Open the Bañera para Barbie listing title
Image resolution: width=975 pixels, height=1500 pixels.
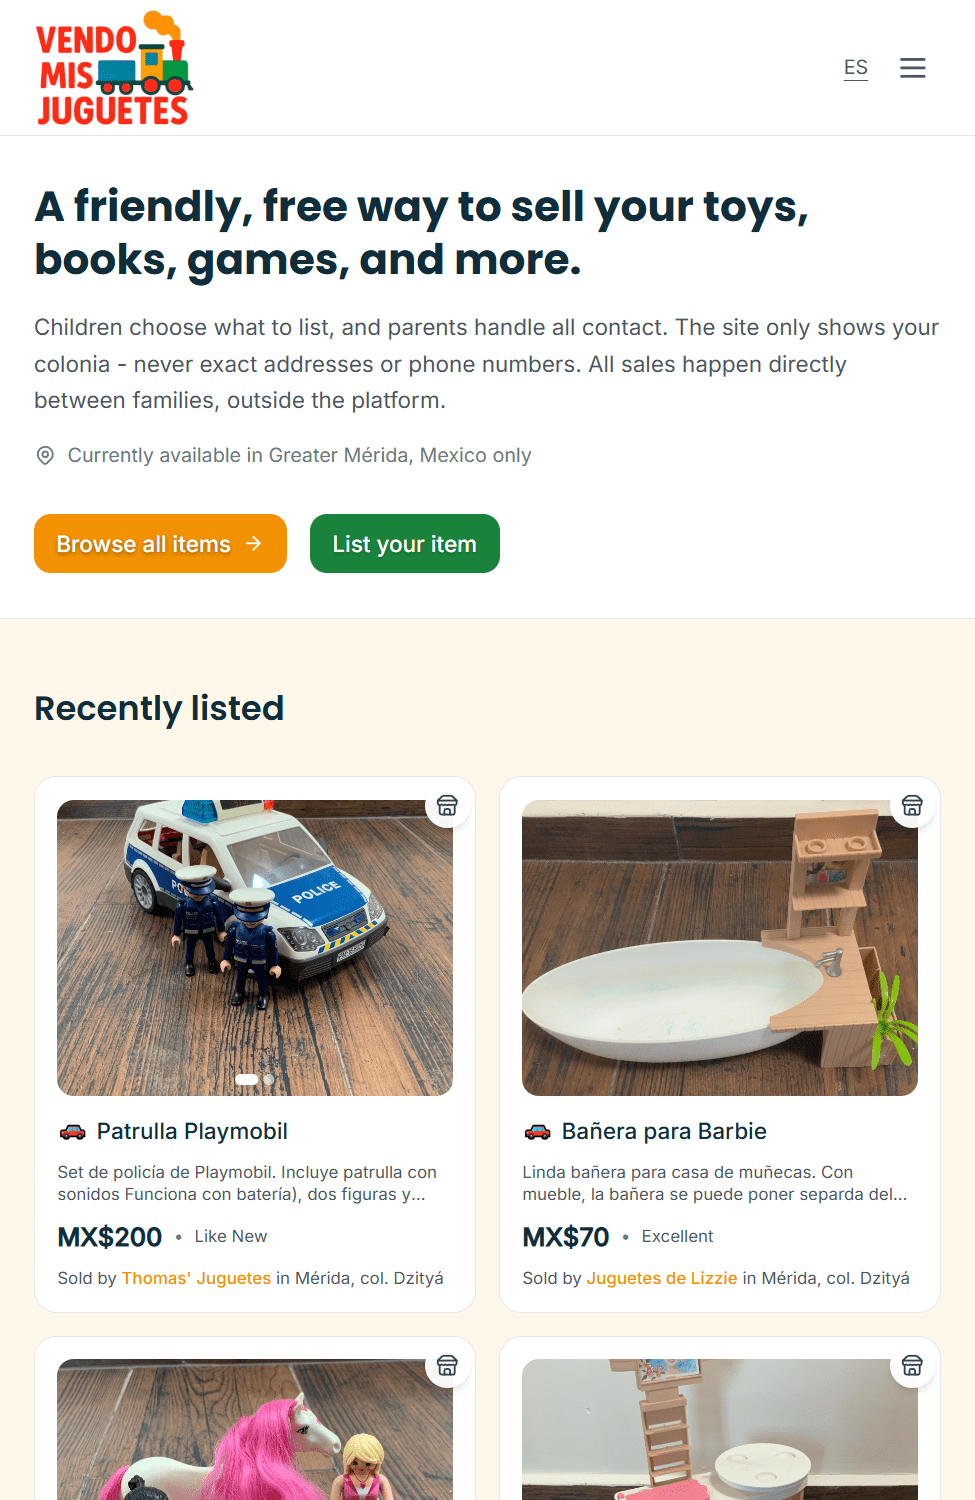tap(664, 1131)
